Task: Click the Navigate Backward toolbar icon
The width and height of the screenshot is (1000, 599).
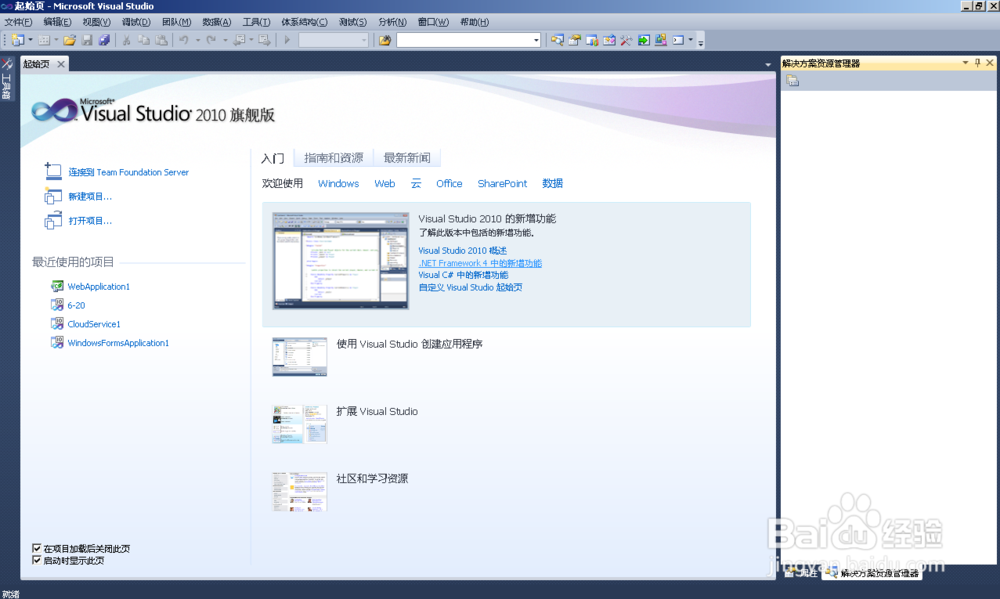Action: pyautogui.click(x=240, y=40)
